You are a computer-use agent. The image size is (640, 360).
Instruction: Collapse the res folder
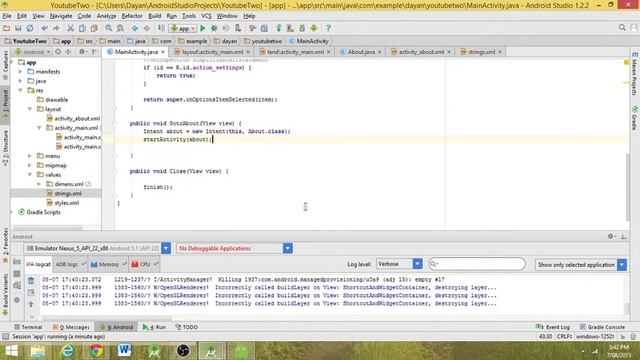click(x=20, y=90)
